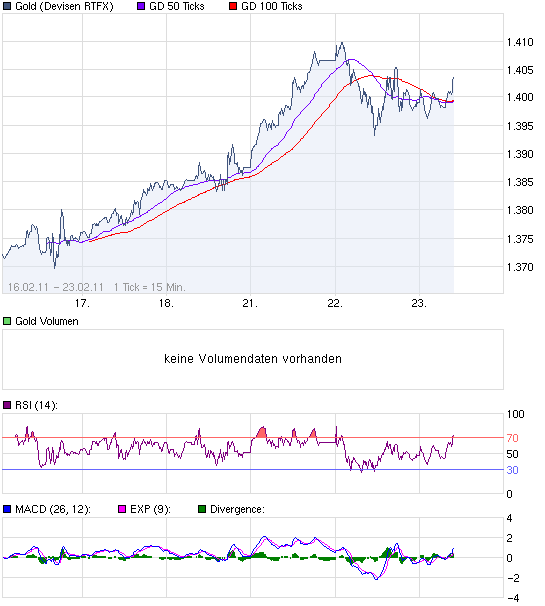Click the 1.410 price axis label
This screenshot has width=545, height=606.
point(520,42)
